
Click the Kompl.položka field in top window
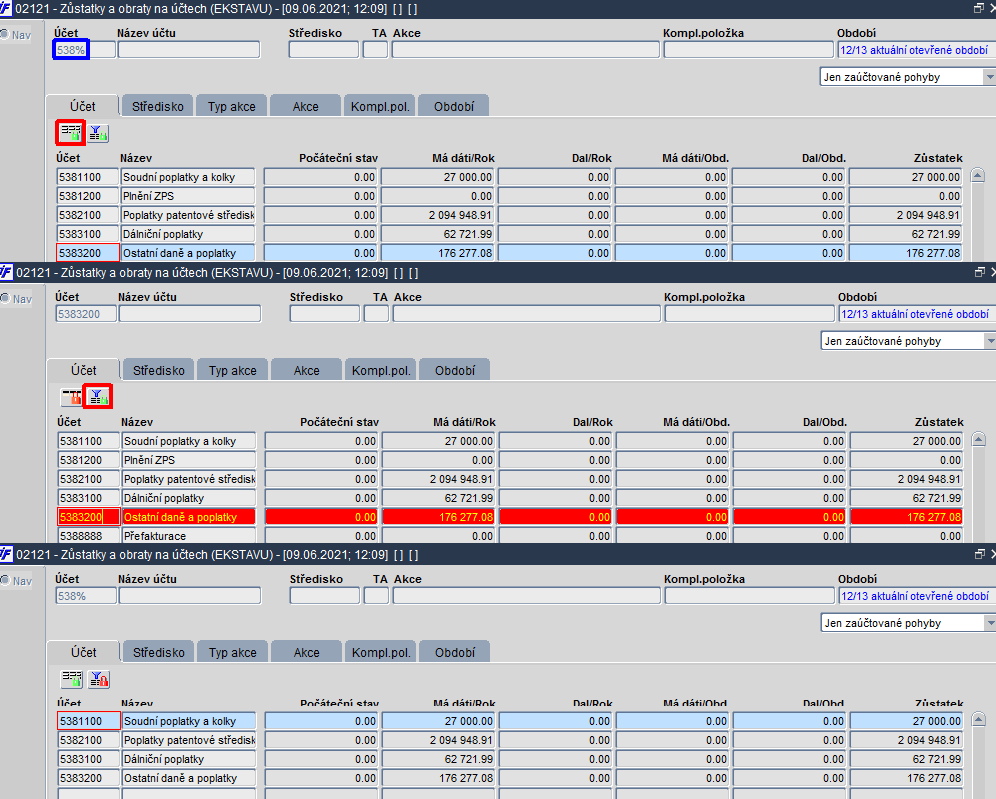click(x=748, y=50)
